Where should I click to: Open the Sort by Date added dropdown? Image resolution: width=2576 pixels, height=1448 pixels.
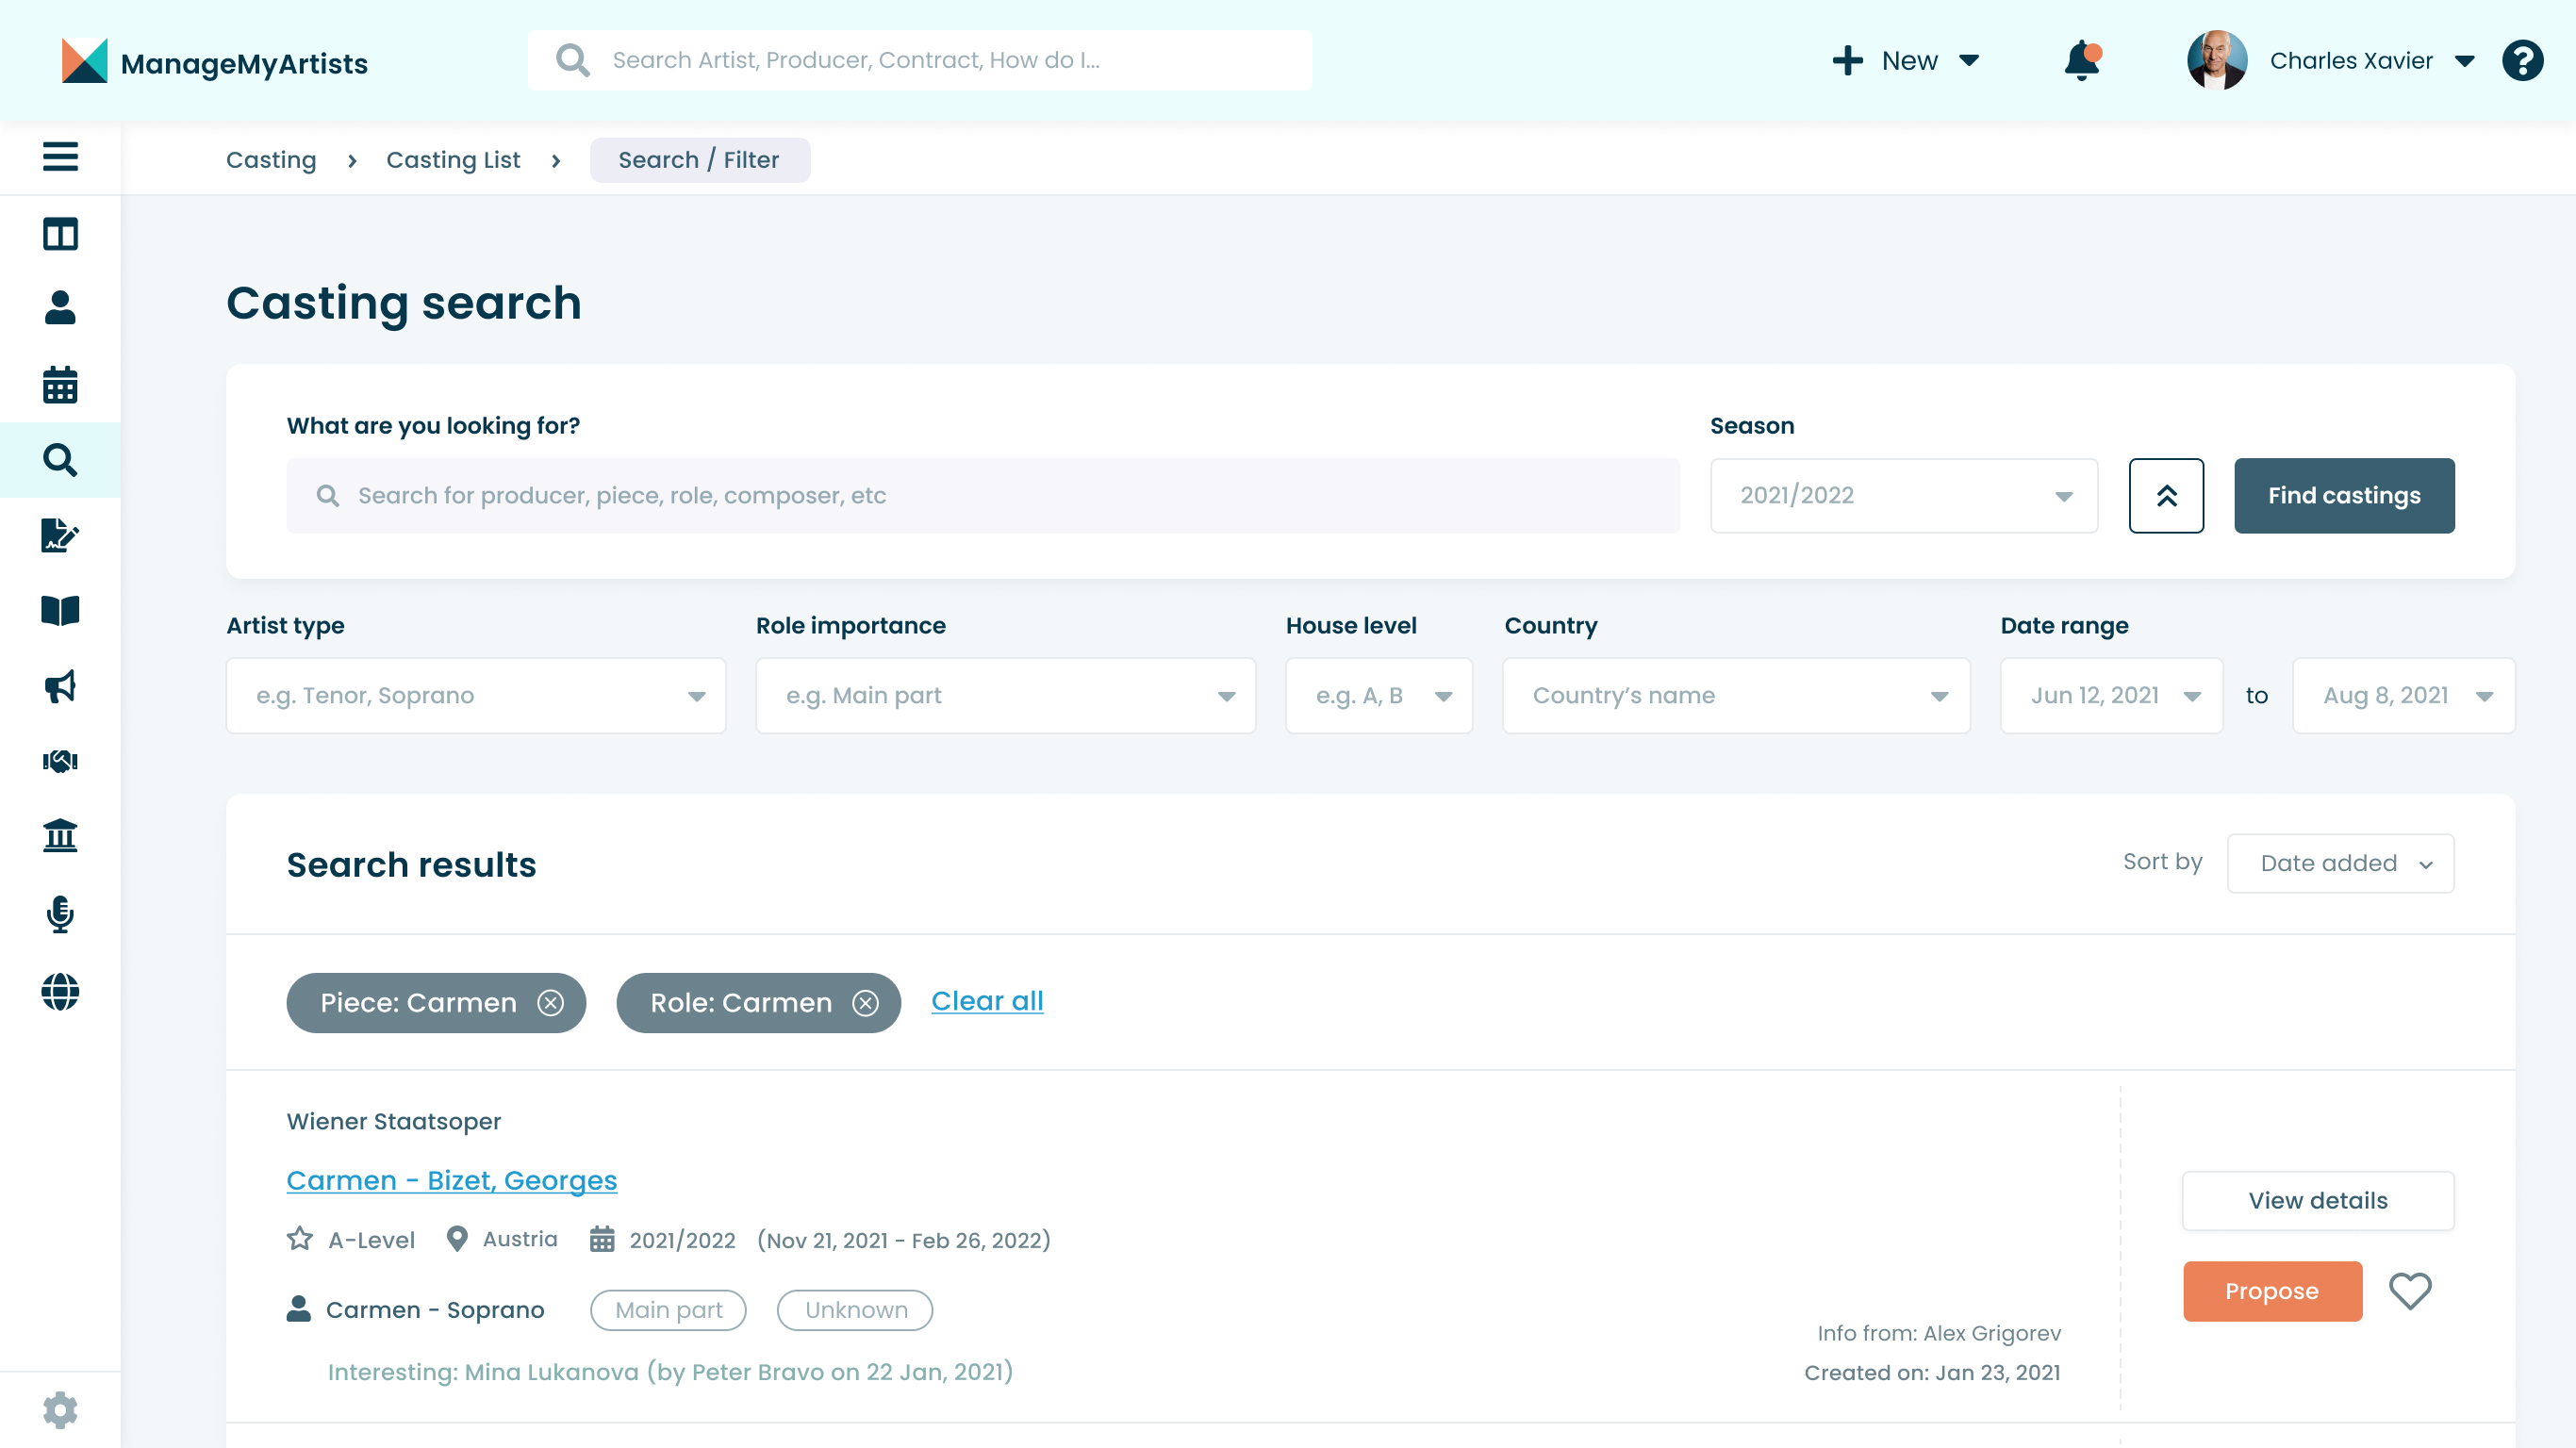pyautogui.click(x=2339, y=863)
